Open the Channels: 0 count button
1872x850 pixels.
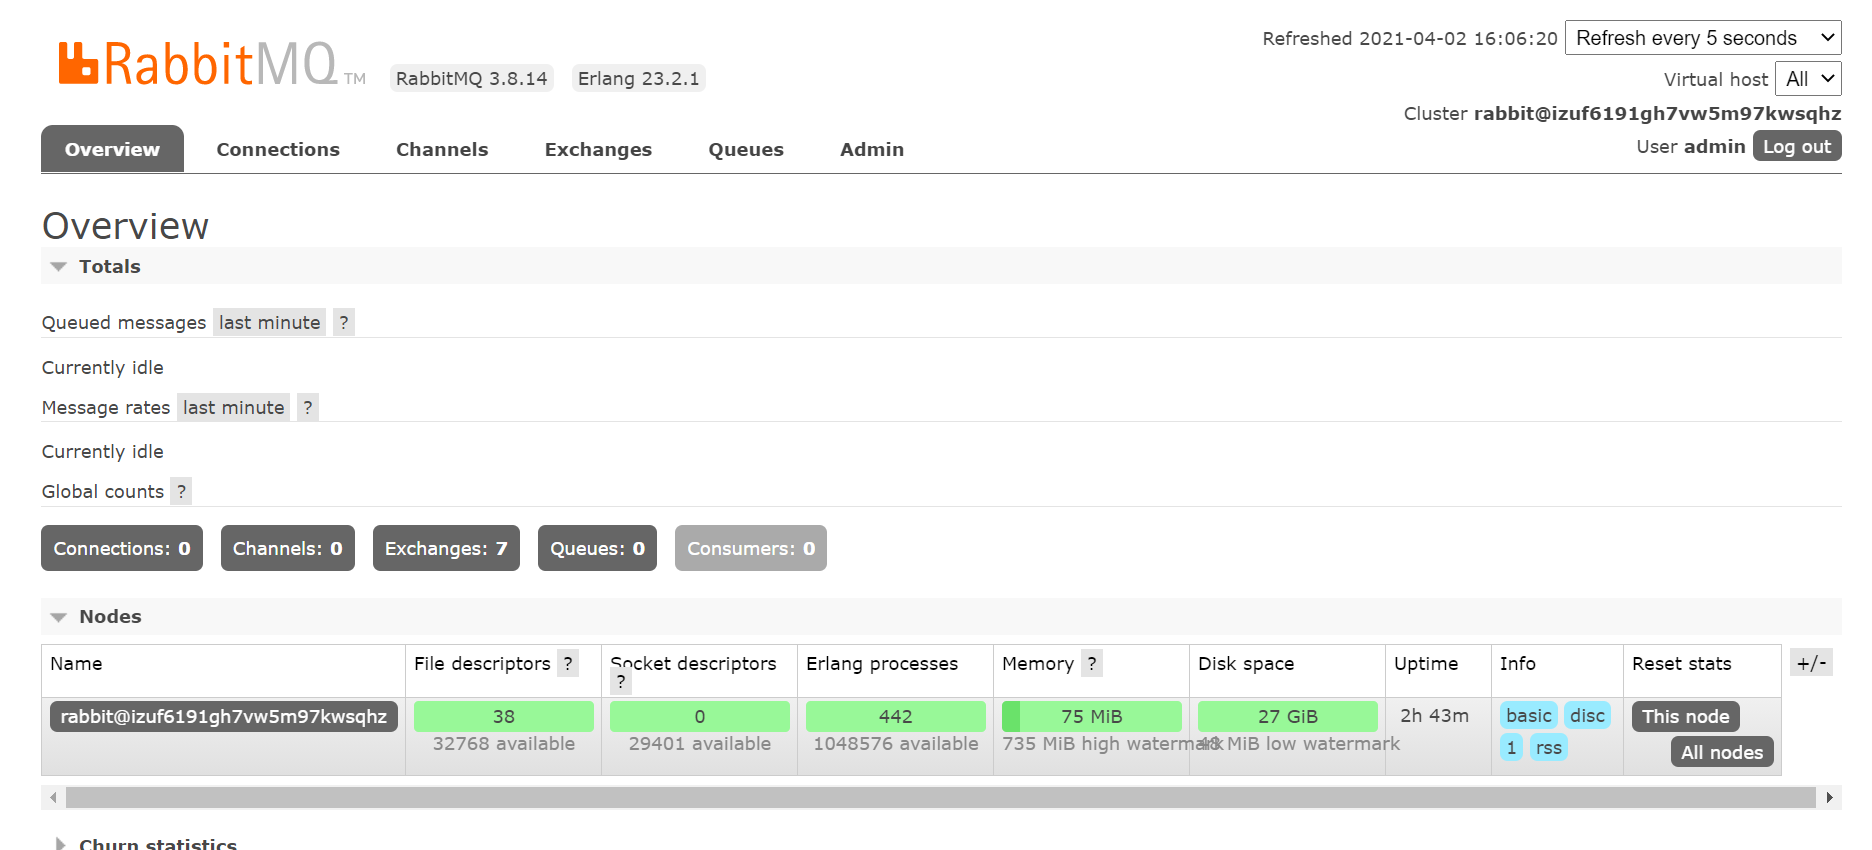pos(288,548)
